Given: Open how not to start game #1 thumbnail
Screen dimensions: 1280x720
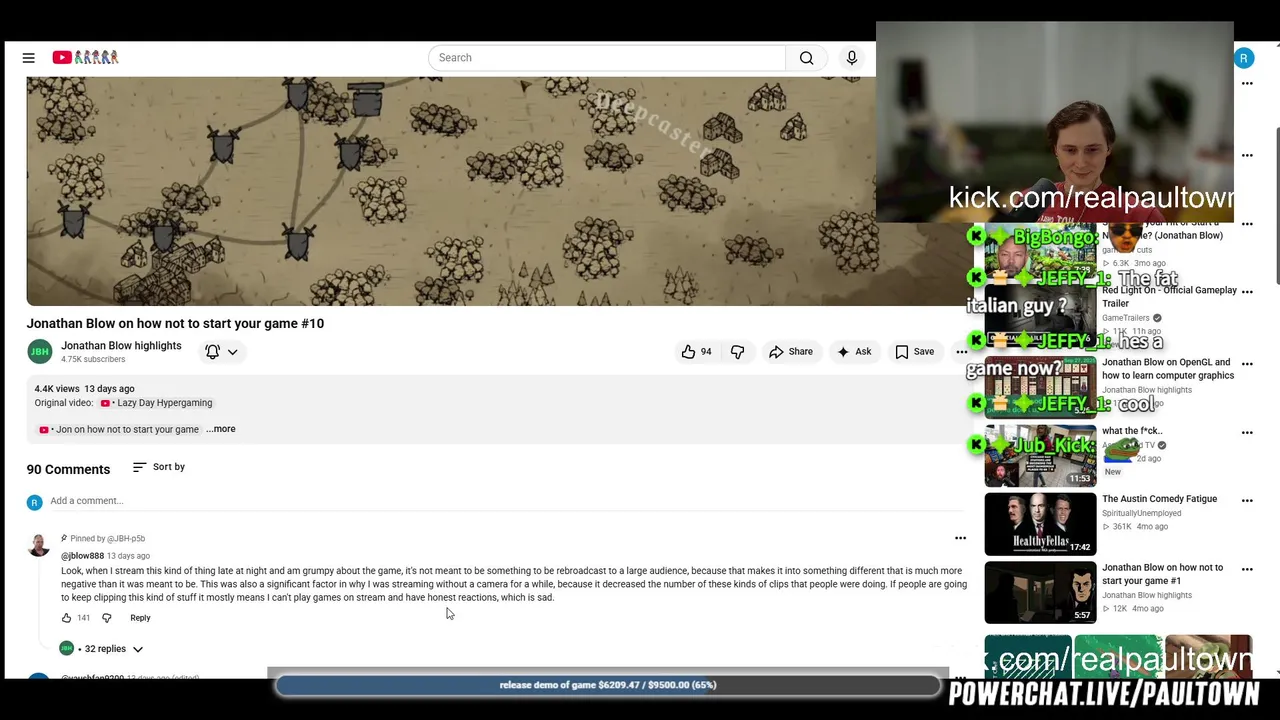Looking at the screenshot, I should tap(1040, 593).
